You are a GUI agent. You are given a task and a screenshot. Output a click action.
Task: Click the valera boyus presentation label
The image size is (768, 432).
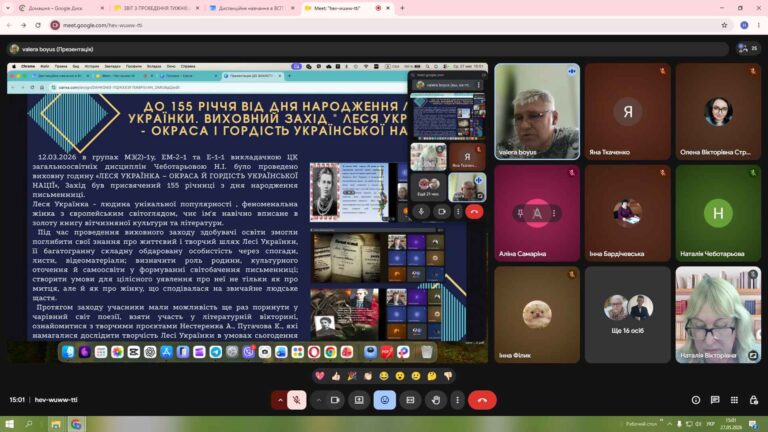(58, 49)
